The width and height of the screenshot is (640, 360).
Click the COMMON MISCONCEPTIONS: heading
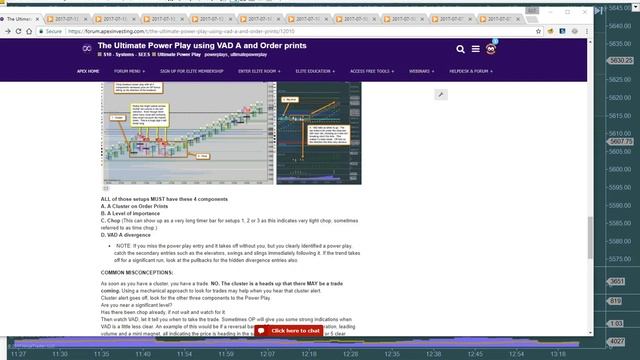[x=137, y=272]
